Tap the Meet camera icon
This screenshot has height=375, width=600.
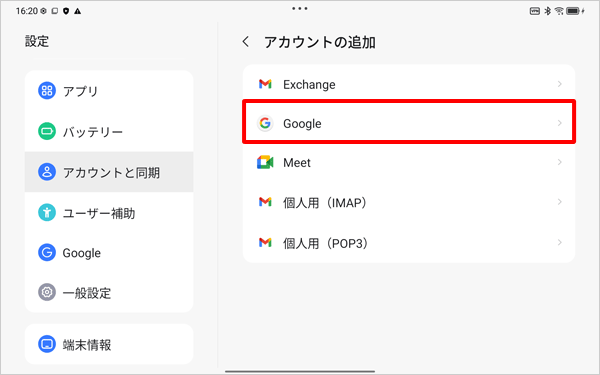coord(265,162)
